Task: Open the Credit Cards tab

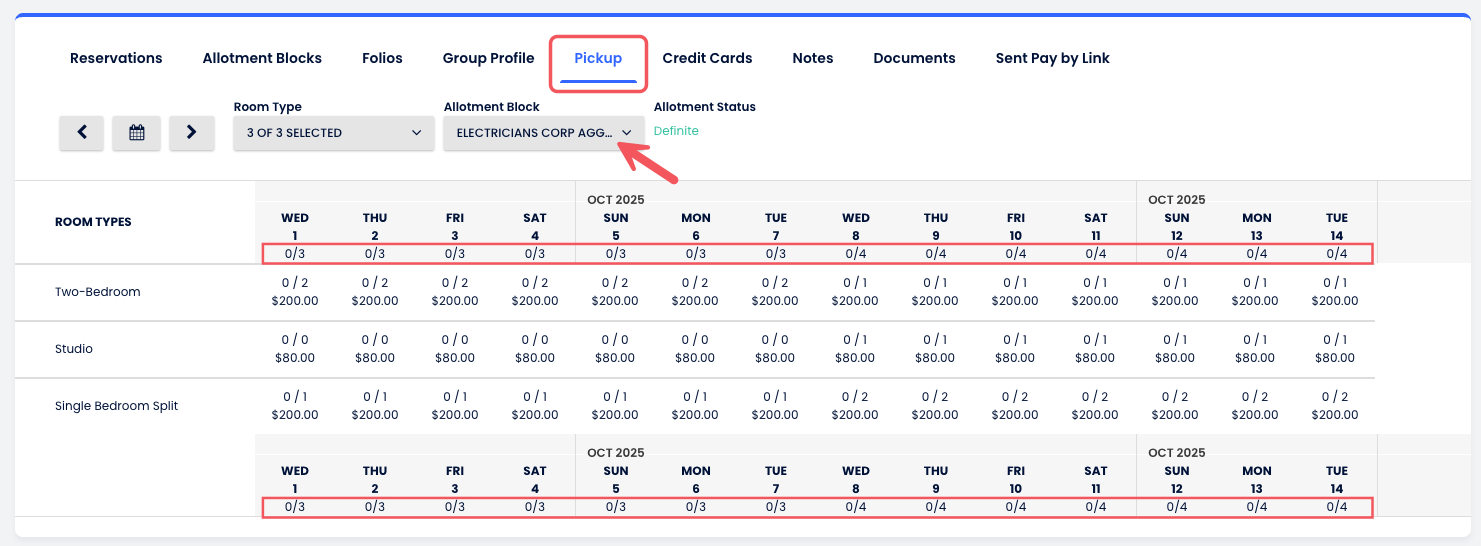Action: 707,58
